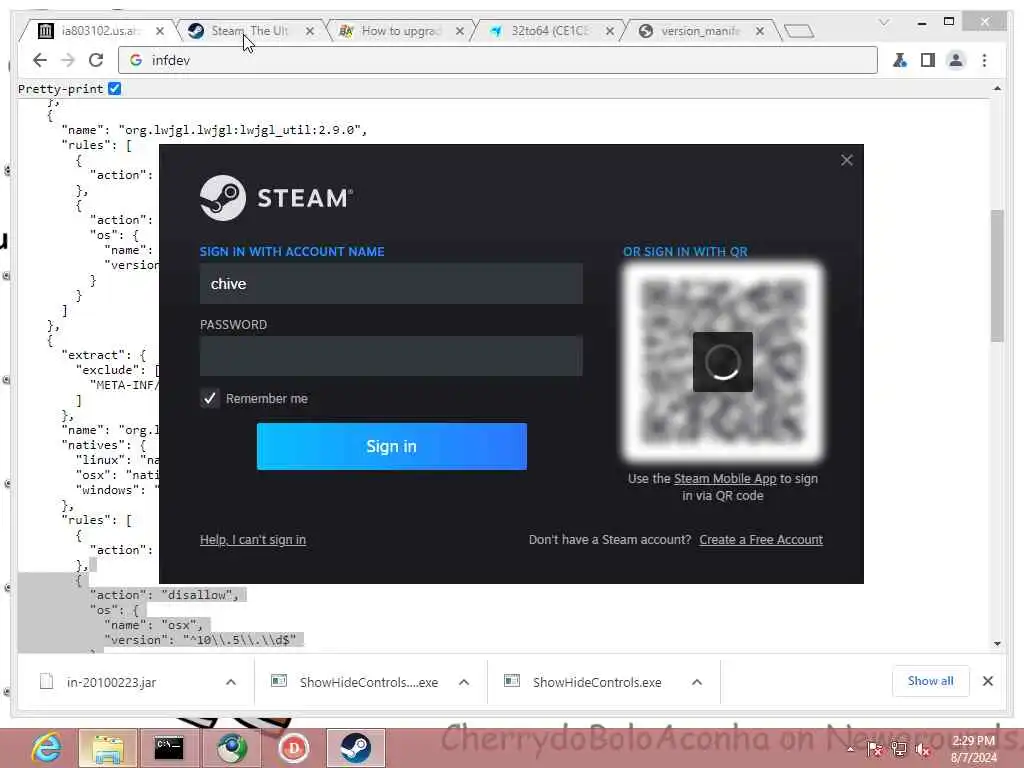Reload the current page
This screenshot has height=768, width=1024.
tap(96, 60)
